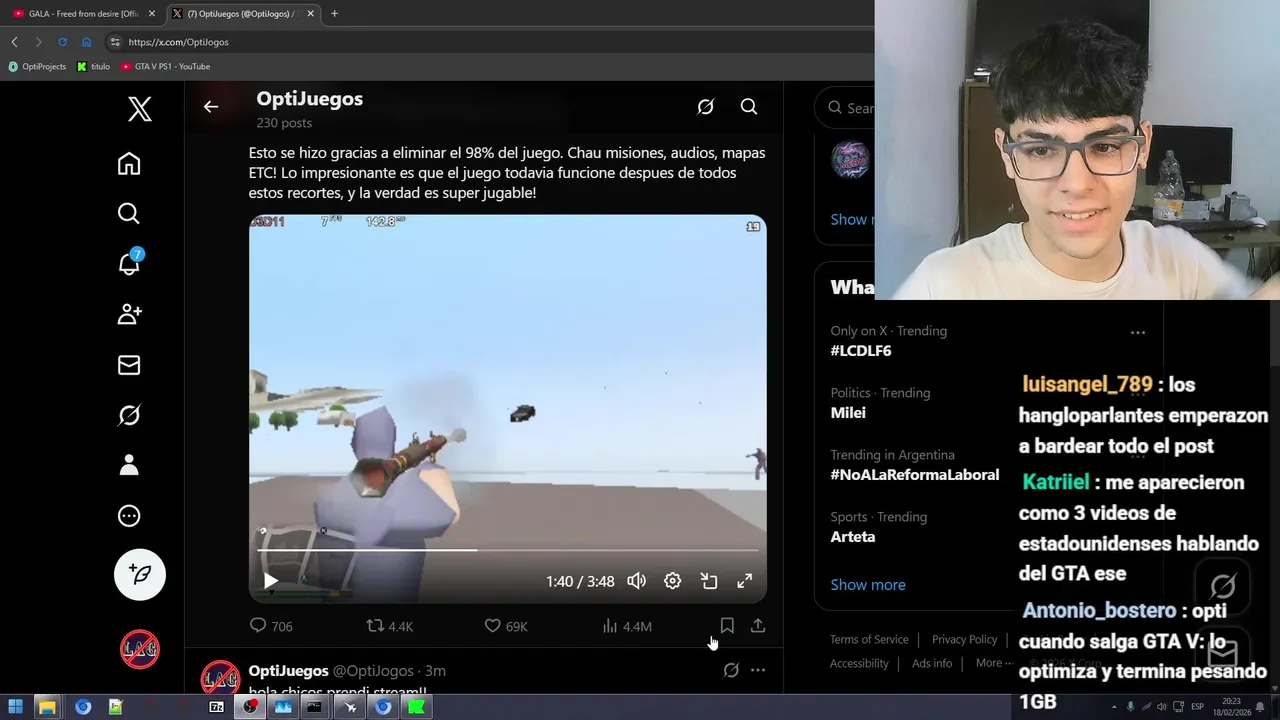The height and width of the screenshot is (720, 1280).
Task: Click OptiJuegos name on the 3m post
Action: coord(288,671)
